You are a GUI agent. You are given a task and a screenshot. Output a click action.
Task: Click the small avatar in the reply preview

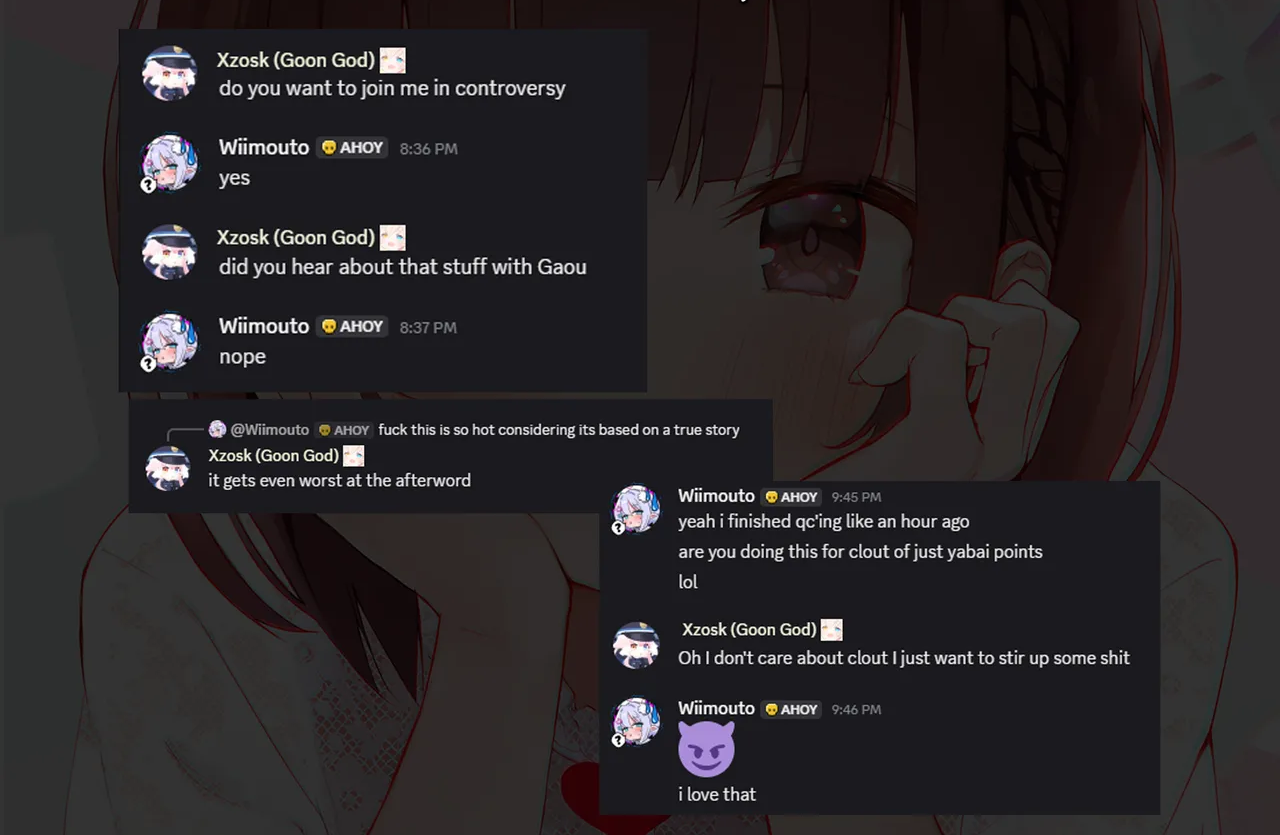217,429
